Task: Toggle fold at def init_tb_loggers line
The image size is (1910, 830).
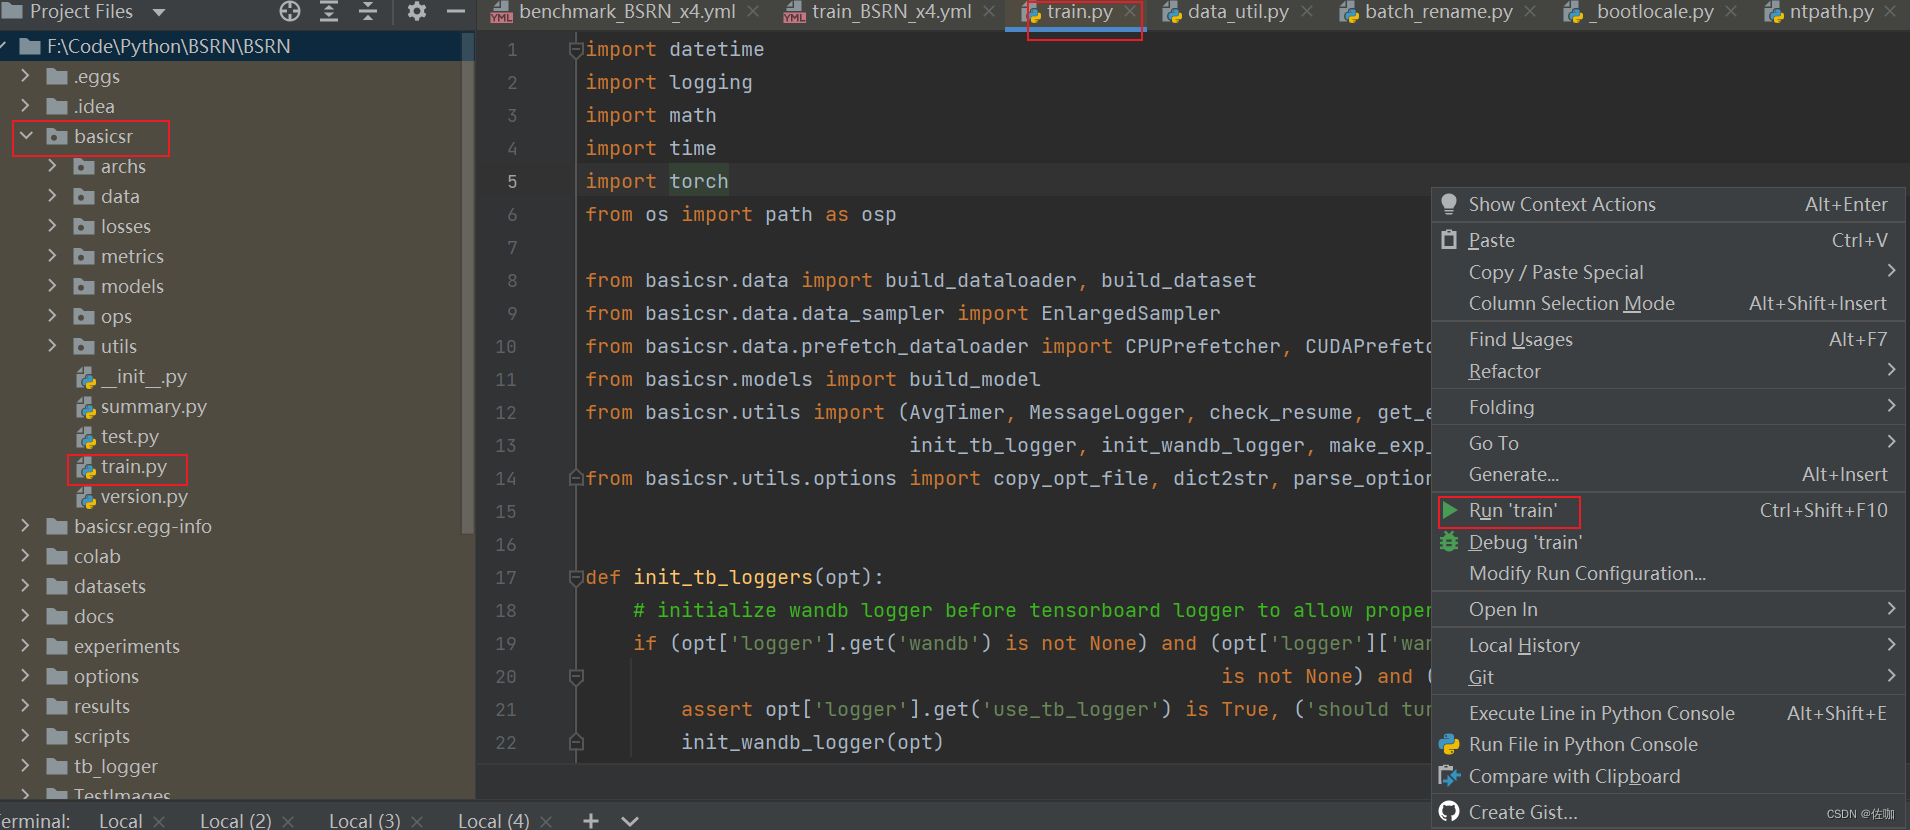Action: pyautogui.click(x=576, y=577)
